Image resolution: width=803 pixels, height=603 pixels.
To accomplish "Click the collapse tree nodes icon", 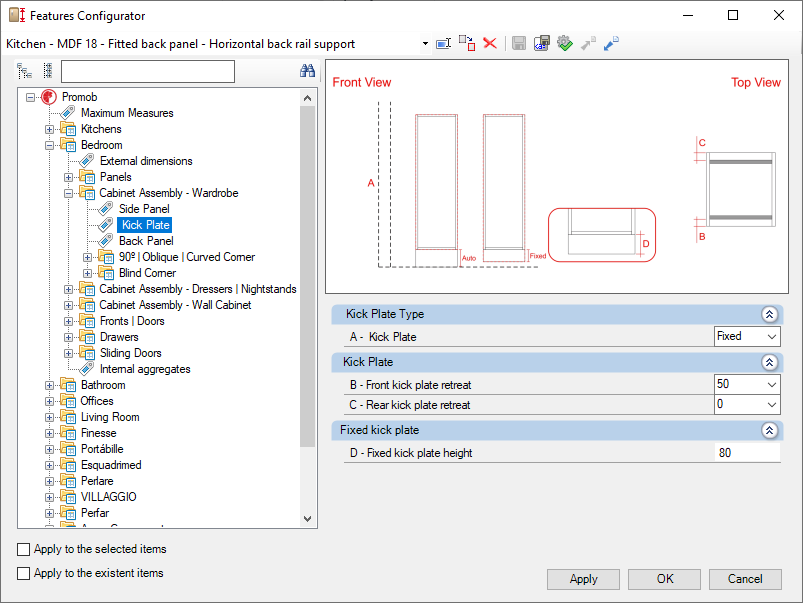I will [x=48, y=71].
